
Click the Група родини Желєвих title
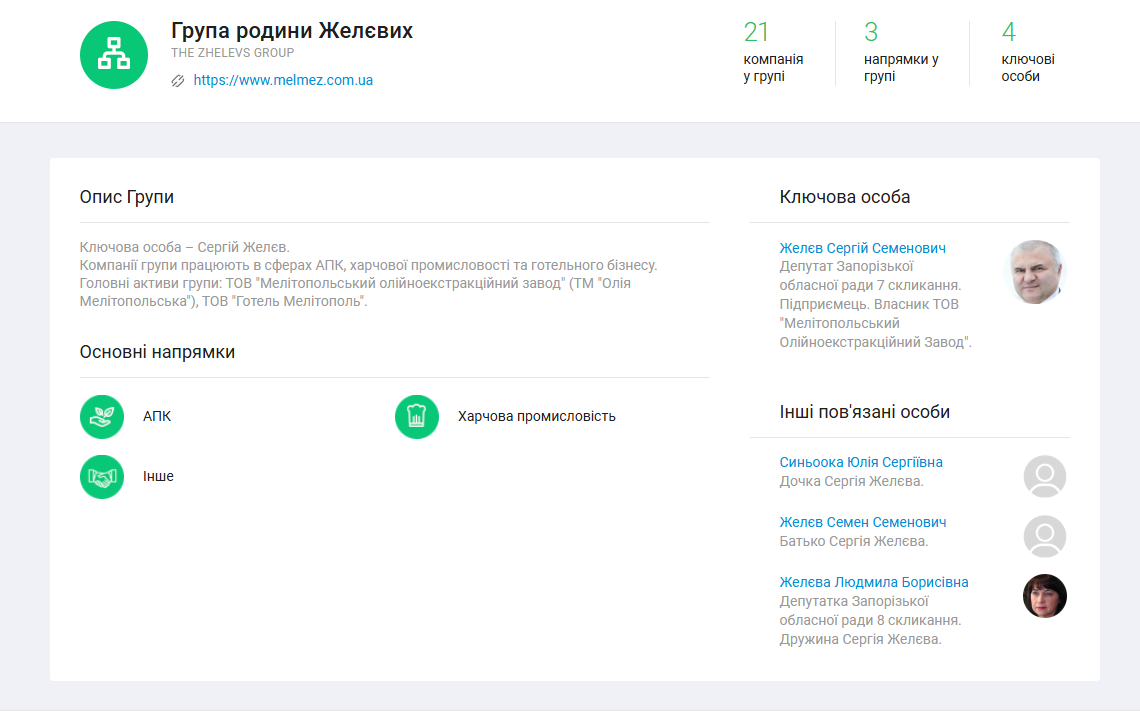[292, 31]
